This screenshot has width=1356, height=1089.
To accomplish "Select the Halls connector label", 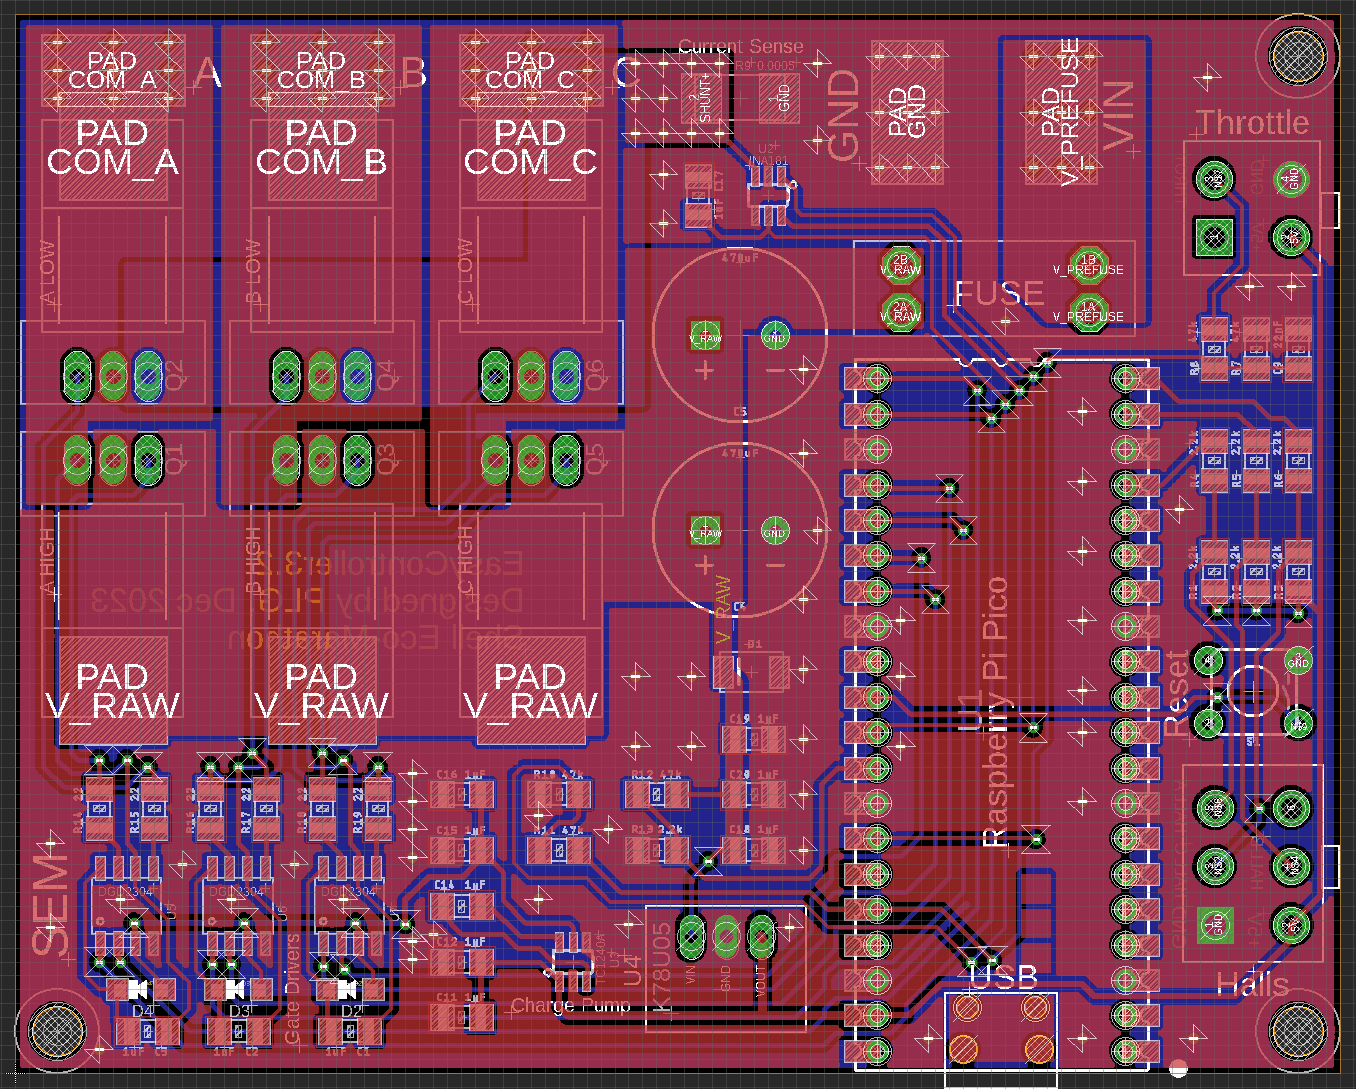I will point(1252,985).
